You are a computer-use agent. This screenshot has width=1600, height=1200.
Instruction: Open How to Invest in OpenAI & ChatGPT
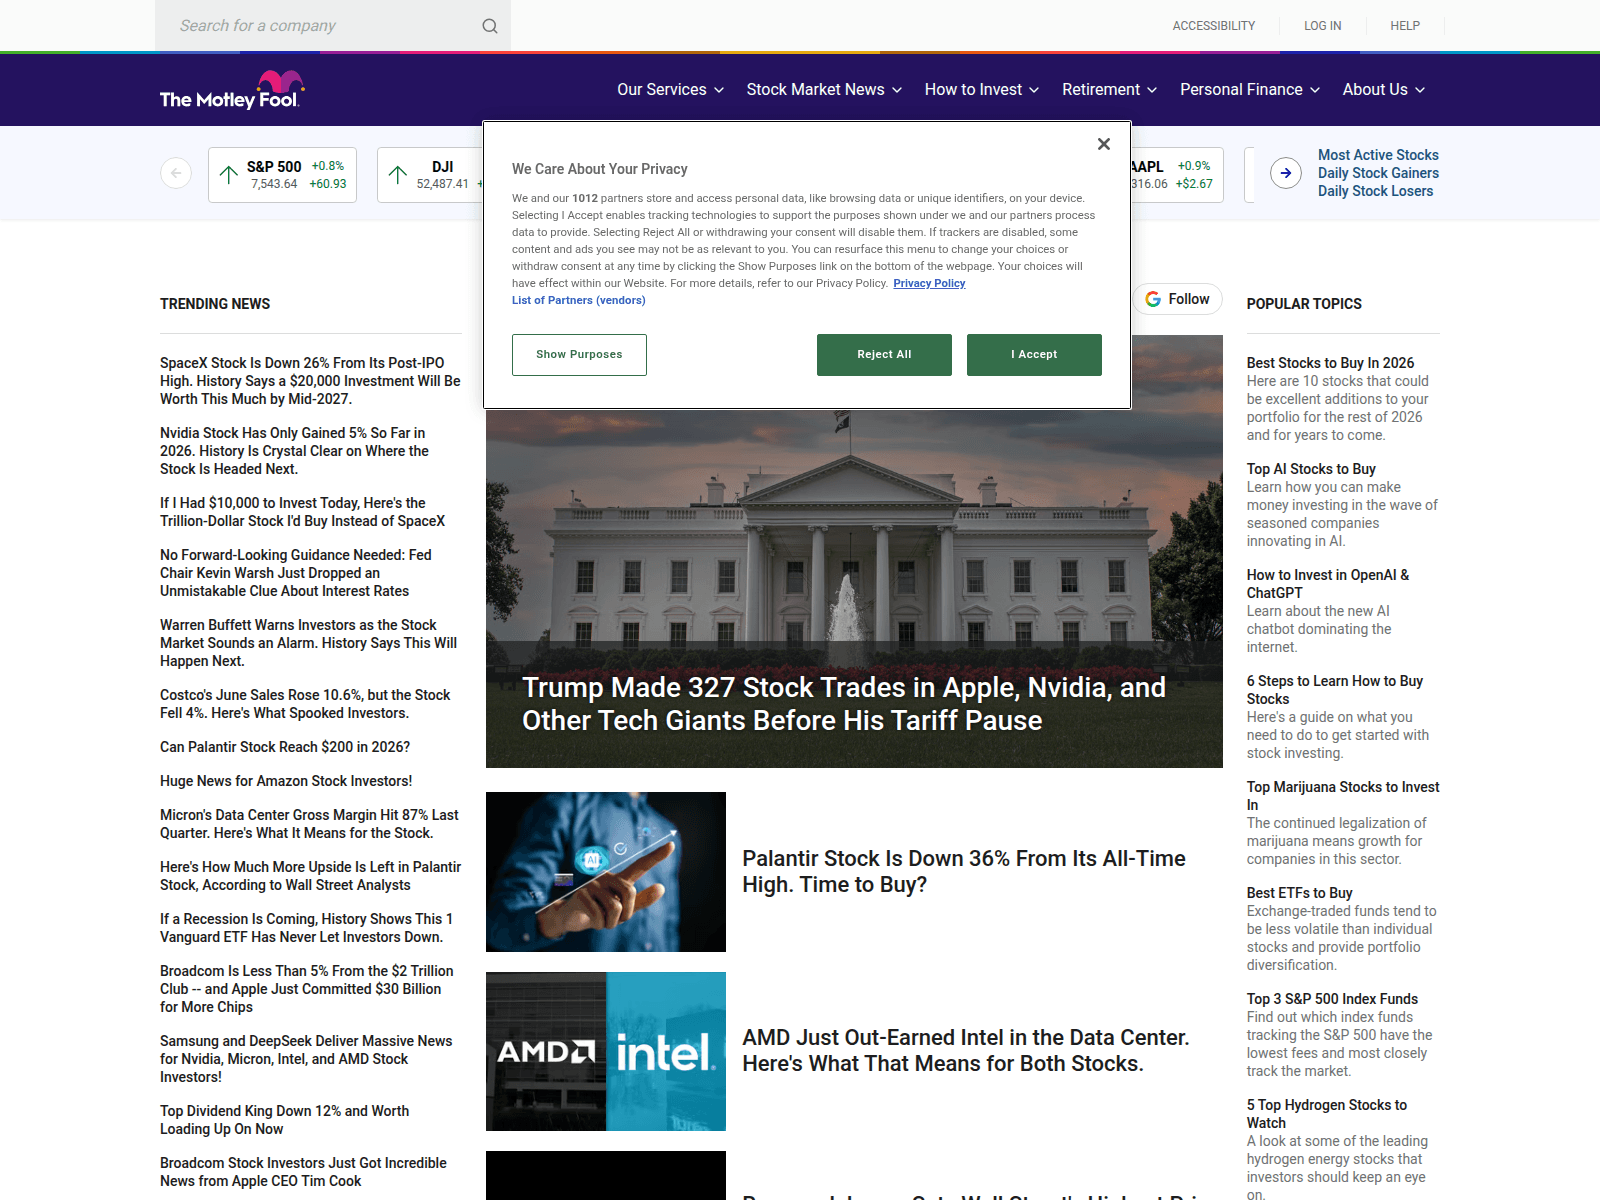point(1328,584)
